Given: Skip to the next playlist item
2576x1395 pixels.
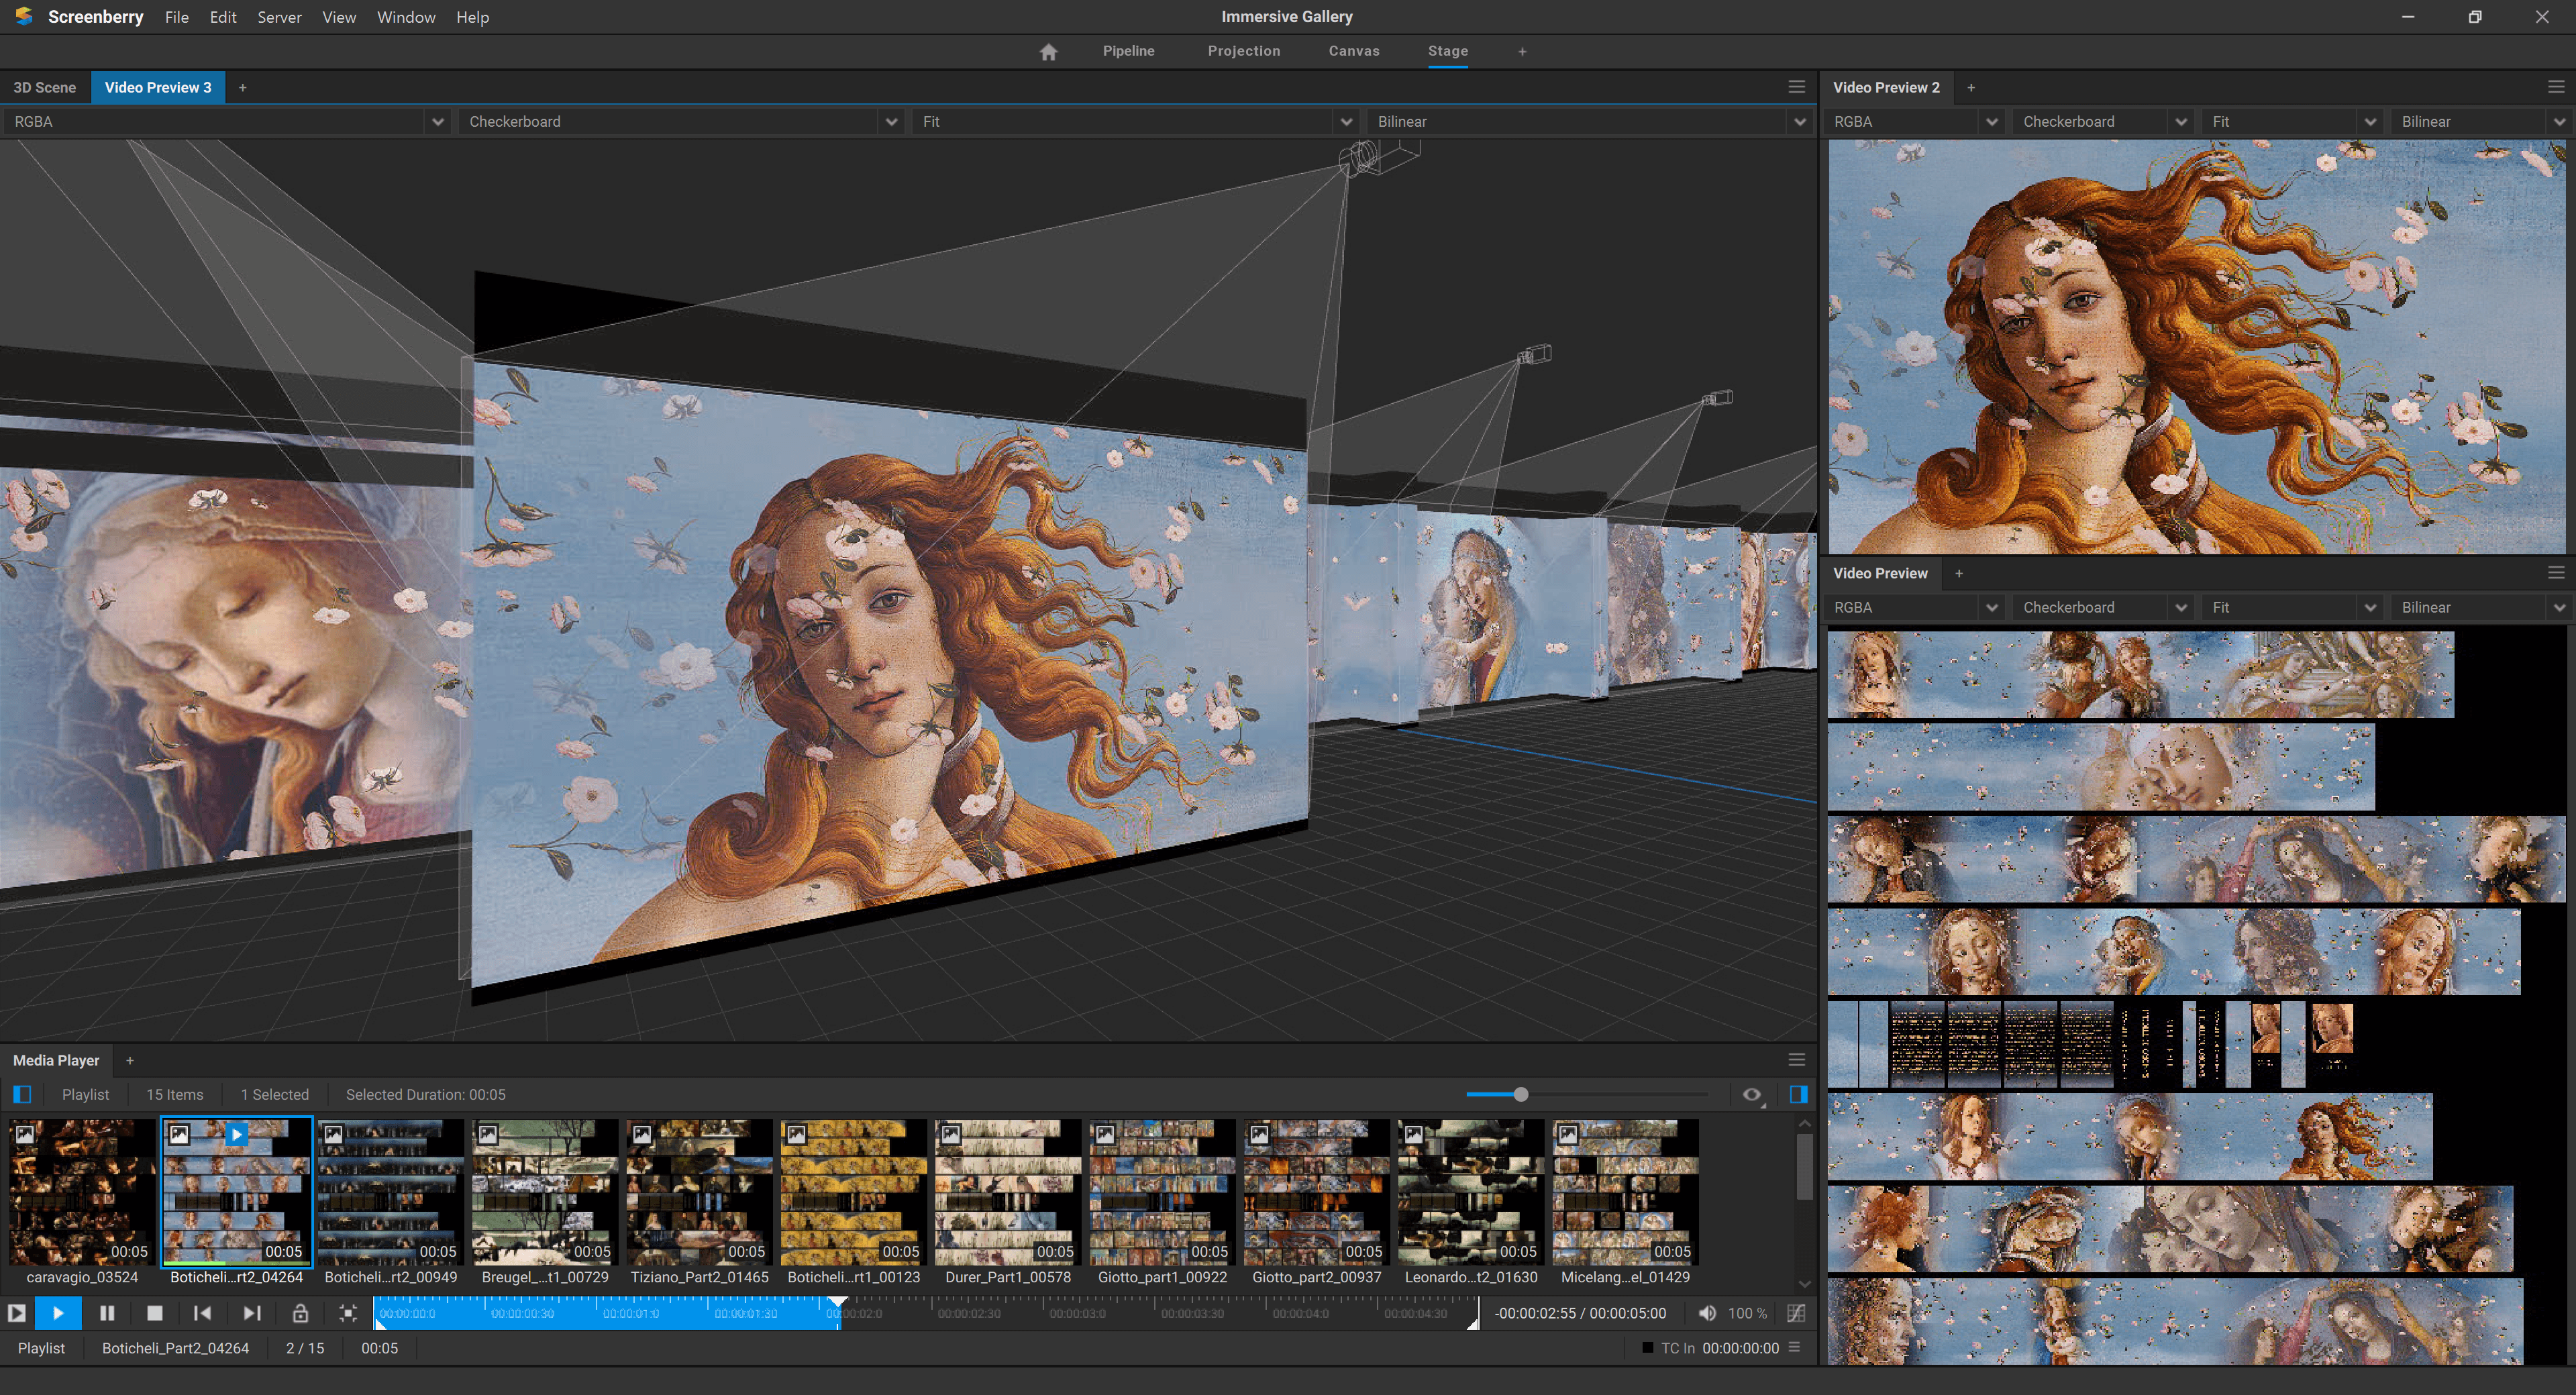Looking at the screenshot, I should (x=252, y=1313).
